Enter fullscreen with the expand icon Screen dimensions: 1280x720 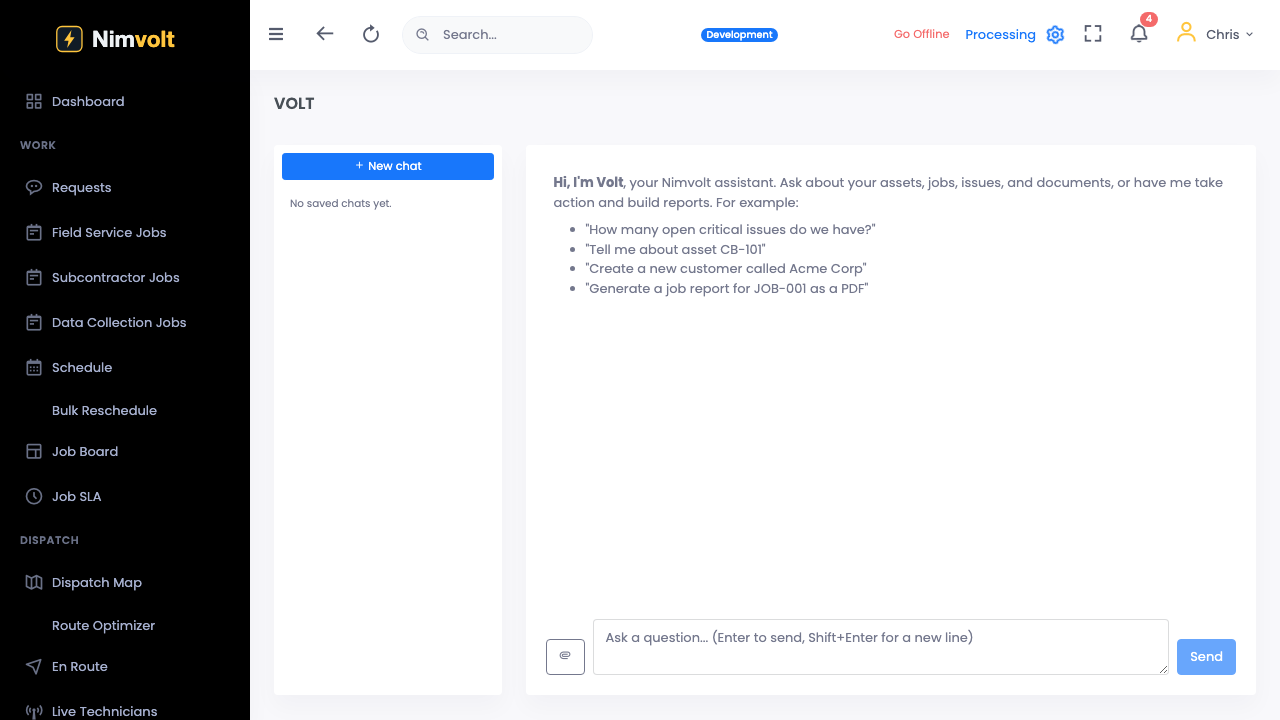[1093, 34]
